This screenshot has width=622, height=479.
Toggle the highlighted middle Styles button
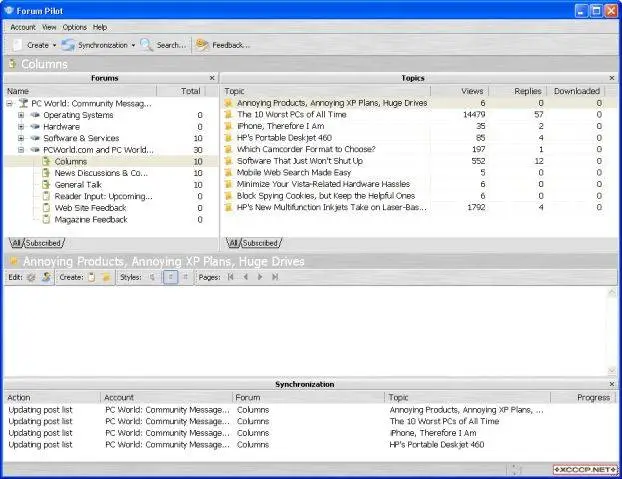click(171, 277)
